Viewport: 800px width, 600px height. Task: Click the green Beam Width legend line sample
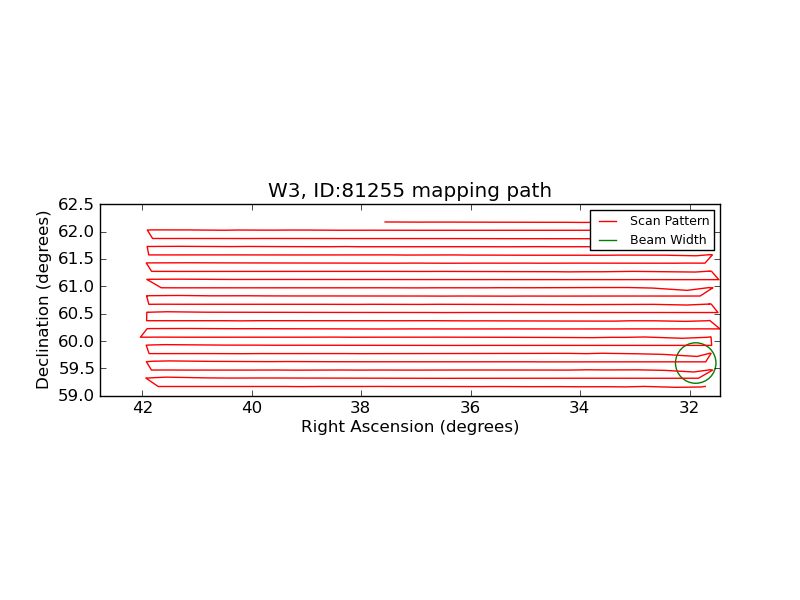[608, 240]
